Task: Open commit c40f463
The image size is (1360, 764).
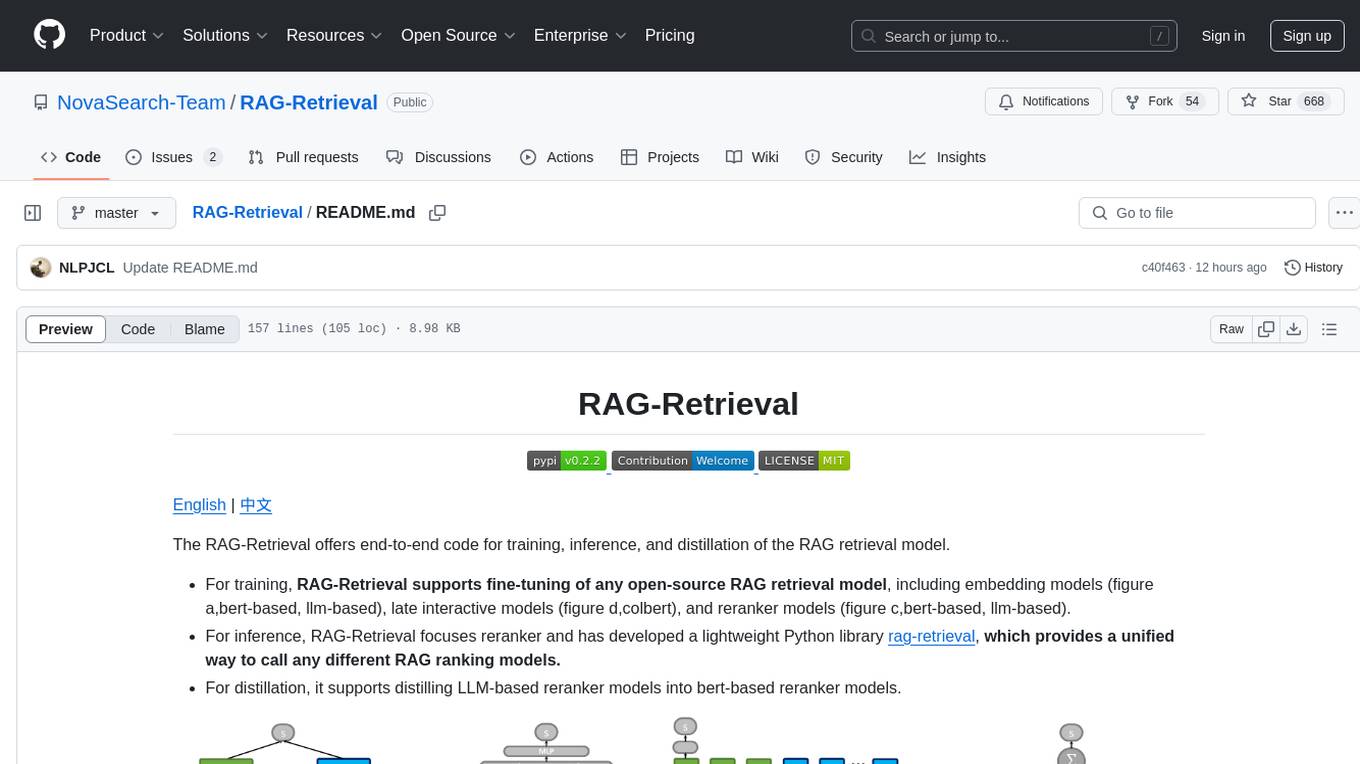Action: (x=1163, y=268)
